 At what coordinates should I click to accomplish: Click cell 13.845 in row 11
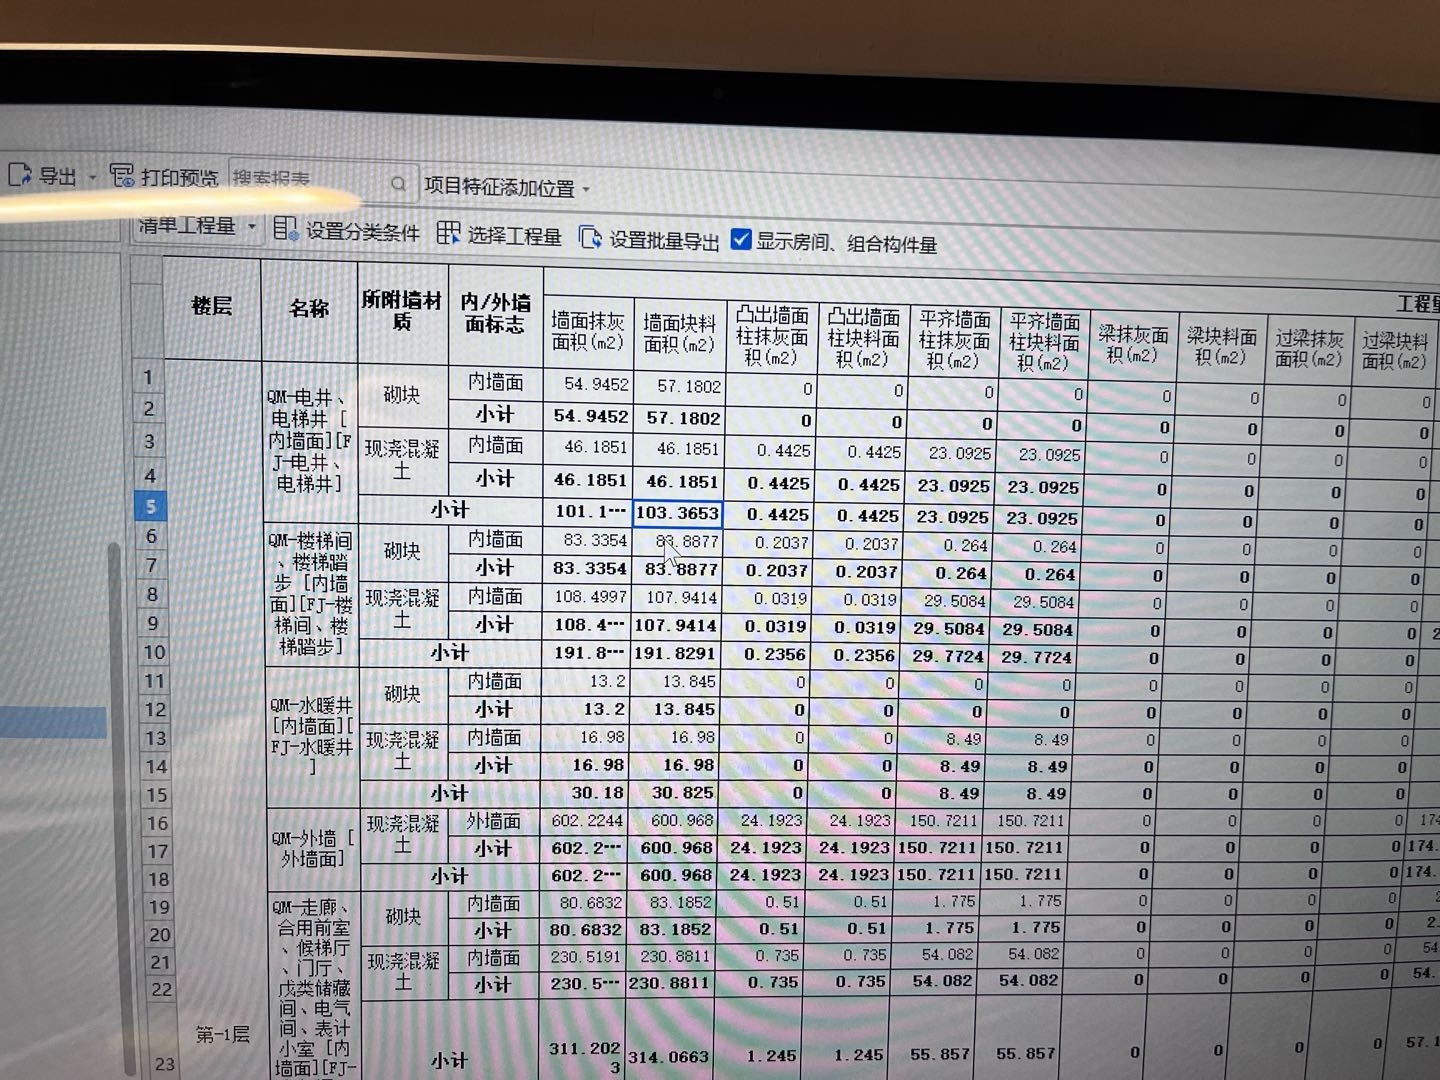(675, 682)
